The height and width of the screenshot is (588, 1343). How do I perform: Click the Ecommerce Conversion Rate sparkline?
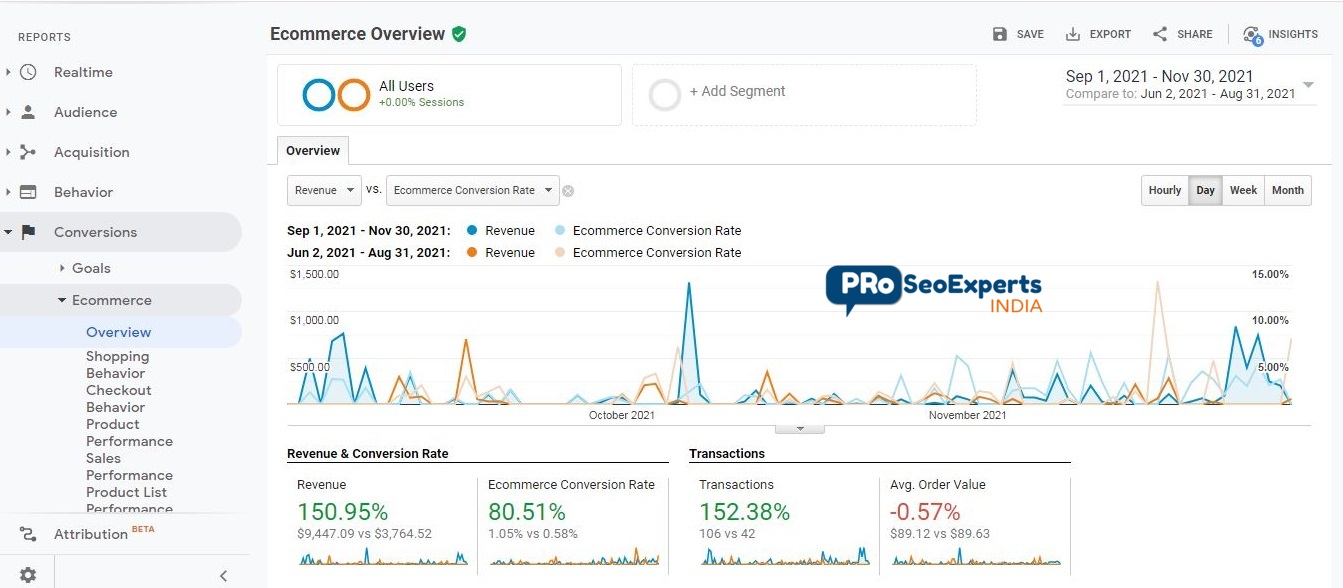574,557
